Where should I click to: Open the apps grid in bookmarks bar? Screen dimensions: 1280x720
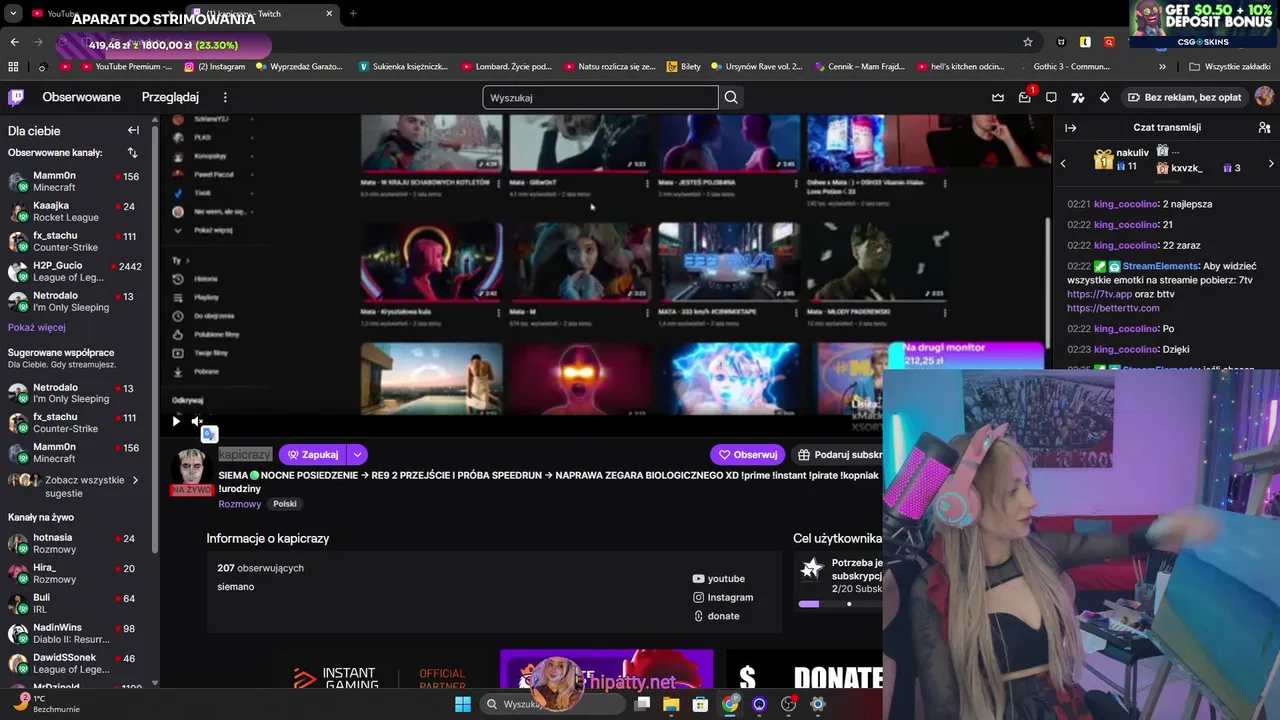coord(13,67)
